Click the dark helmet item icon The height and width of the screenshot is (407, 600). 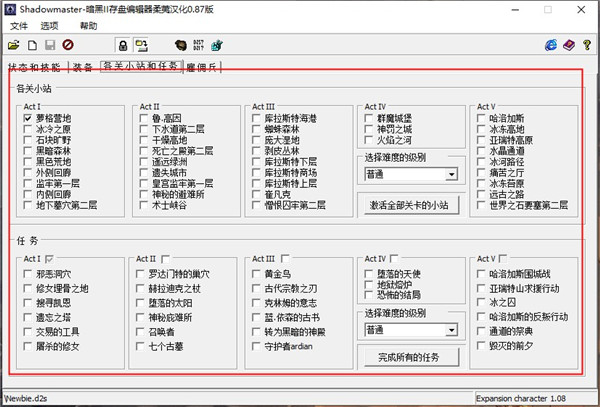click(181, 46)
